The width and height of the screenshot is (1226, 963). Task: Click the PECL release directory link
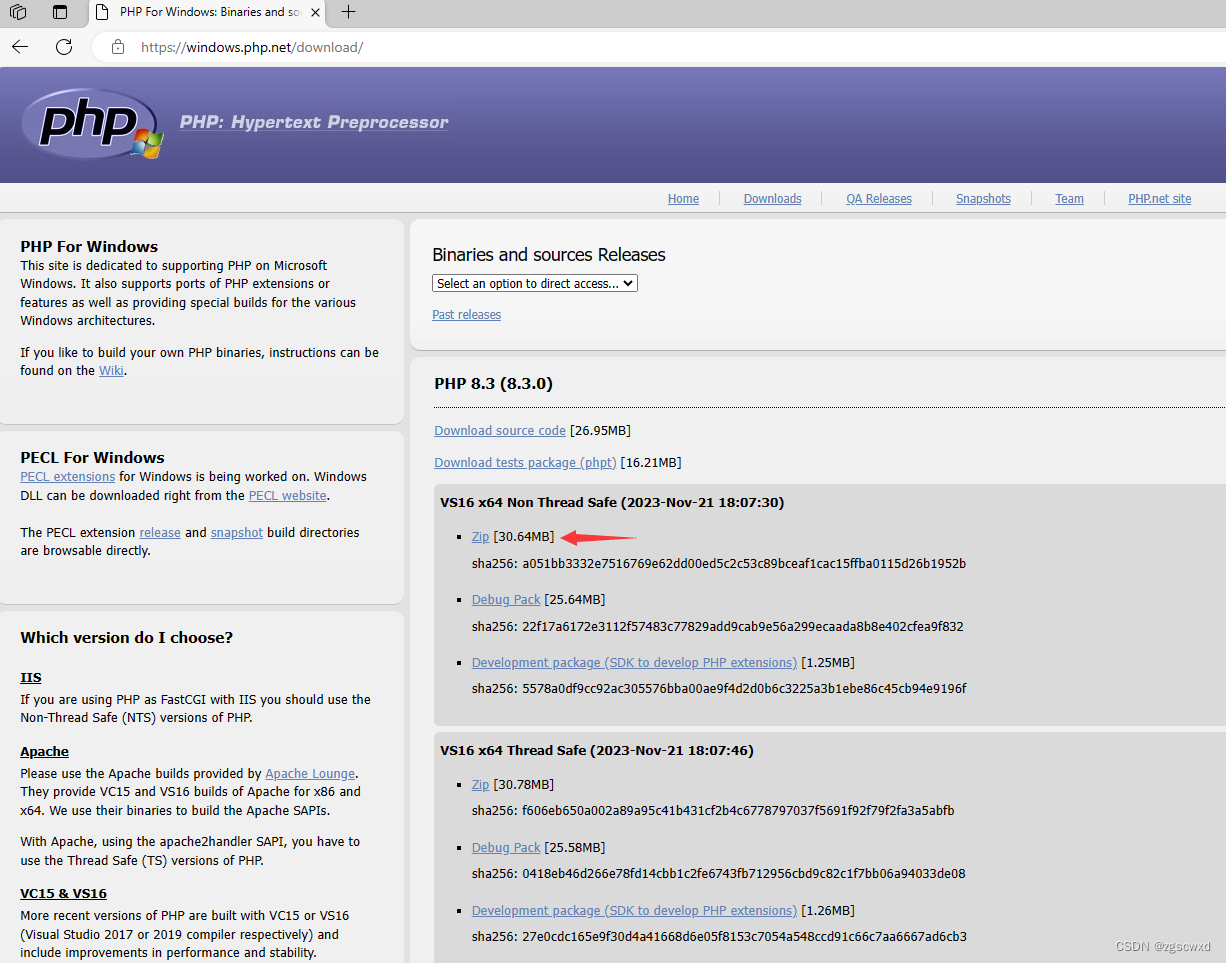pos(160,533)
